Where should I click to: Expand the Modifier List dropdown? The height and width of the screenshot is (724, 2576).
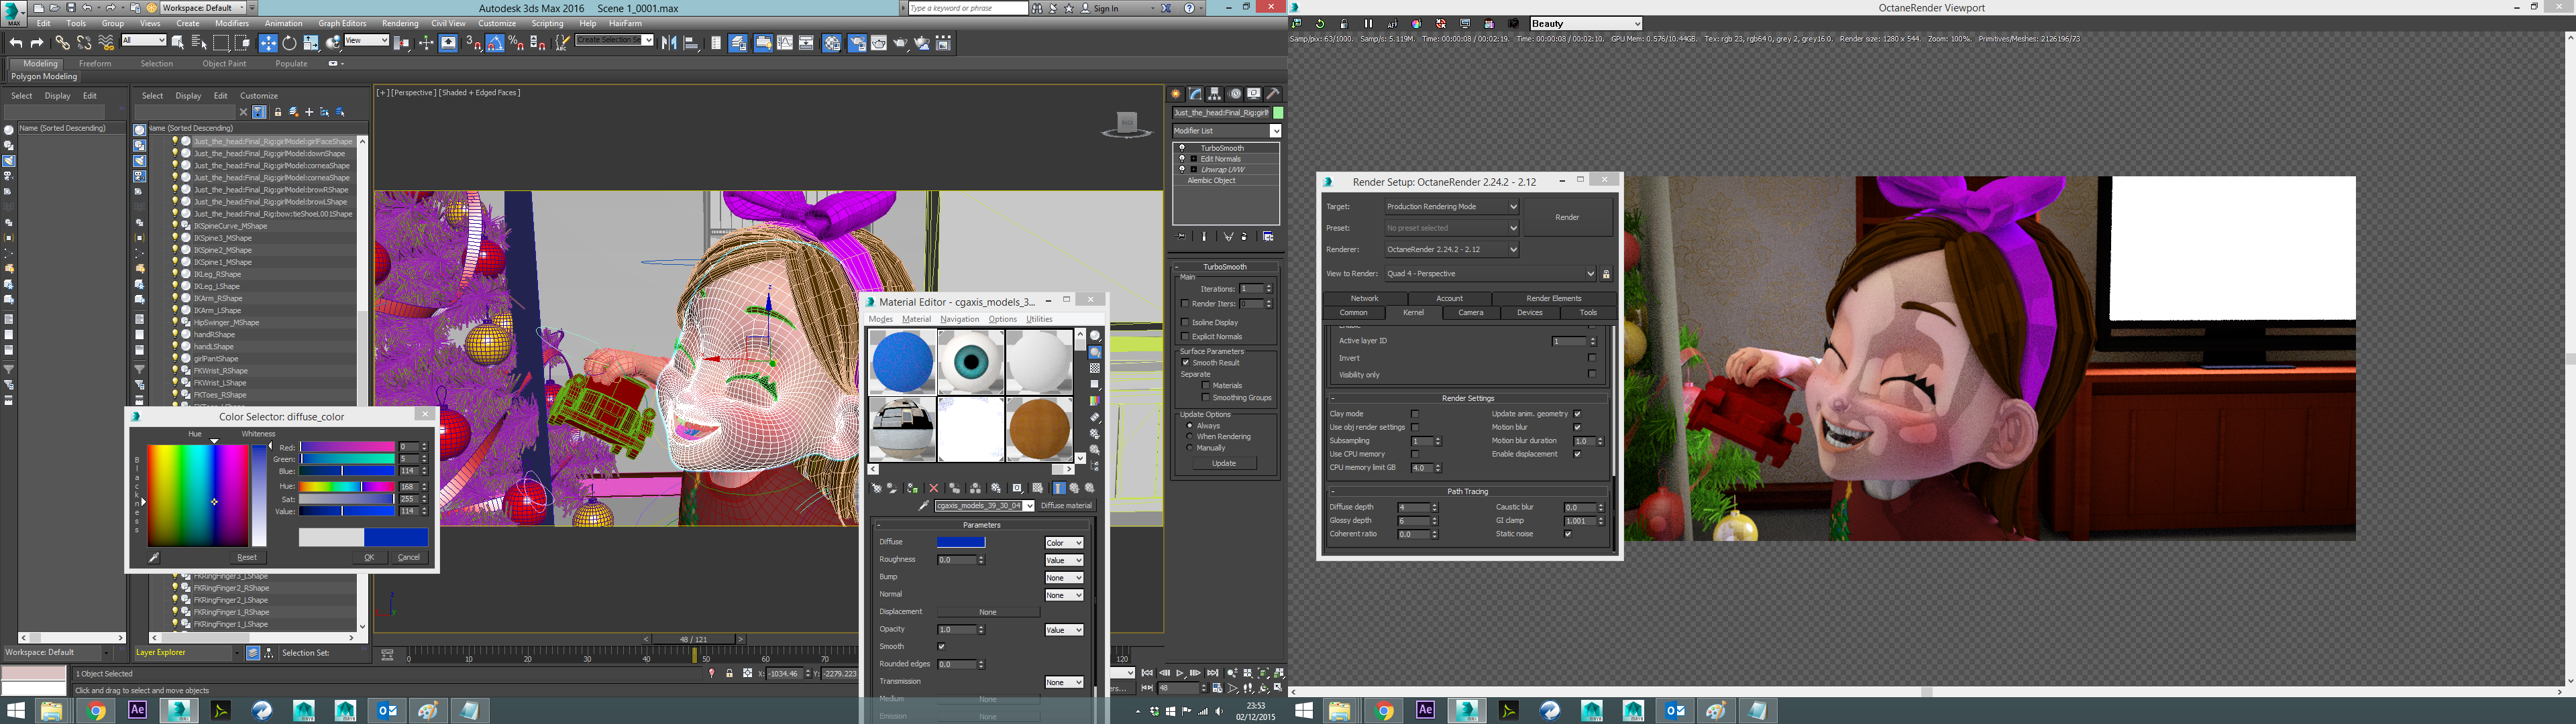tap(1275, 131)
